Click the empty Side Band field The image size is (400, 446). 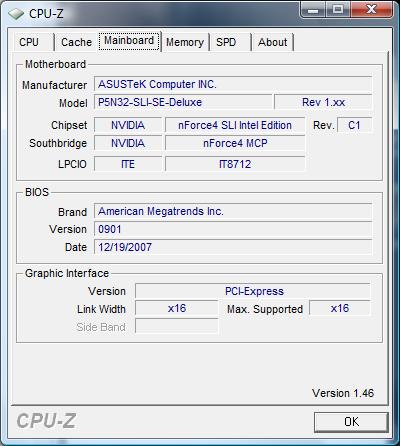click(177, 326)
